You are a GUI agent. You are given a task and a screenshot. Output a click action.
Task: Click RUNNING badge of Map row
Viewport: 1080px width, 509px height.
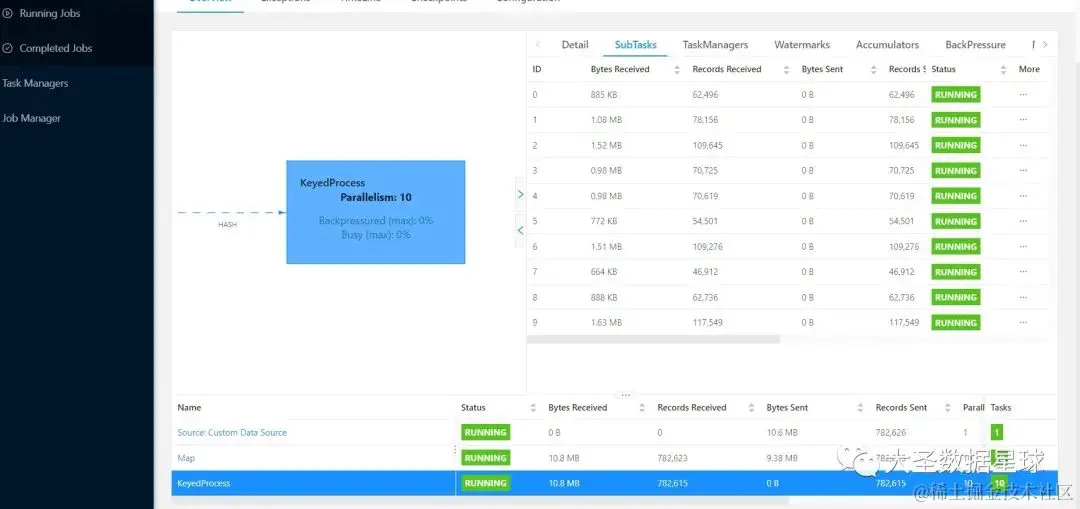click(x=486, y=458)
